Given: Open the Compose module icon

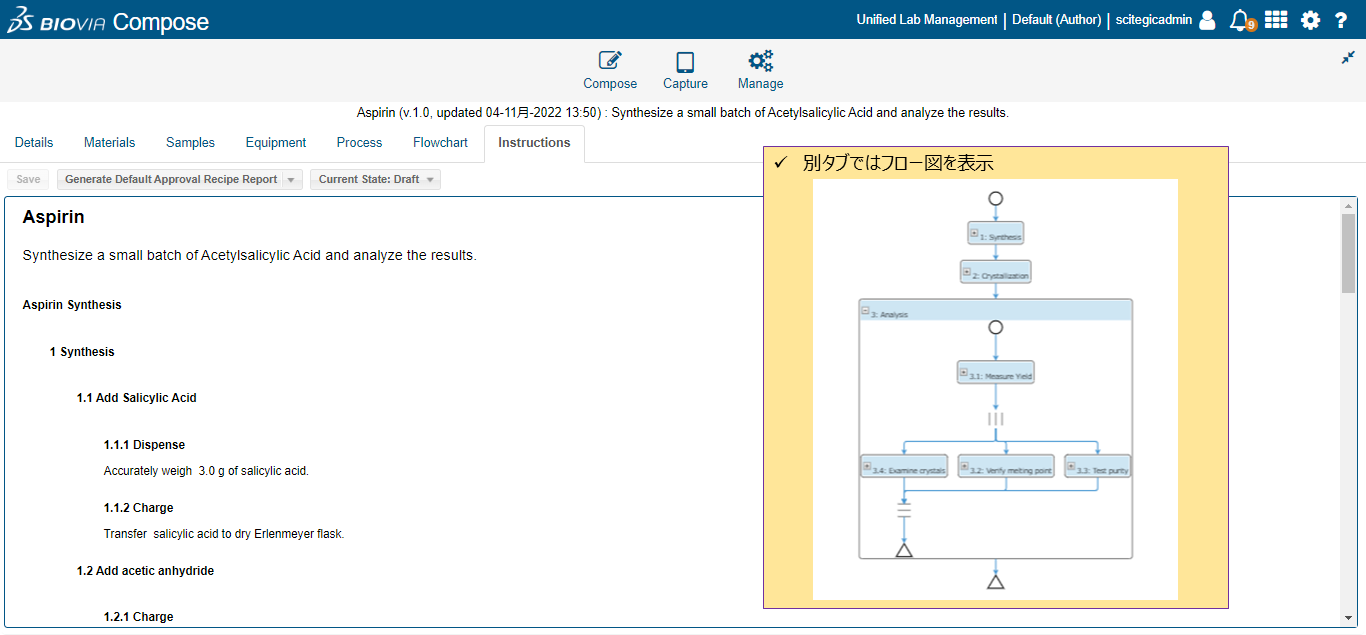Looking at the screenshot, I should coord(610,62).
